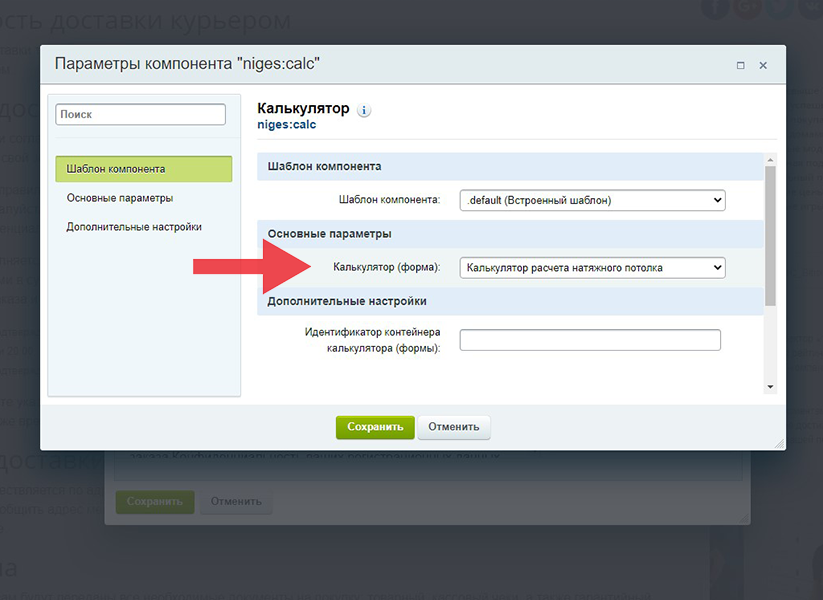Click the dimmed Отменить button in background window

point(236,502)
